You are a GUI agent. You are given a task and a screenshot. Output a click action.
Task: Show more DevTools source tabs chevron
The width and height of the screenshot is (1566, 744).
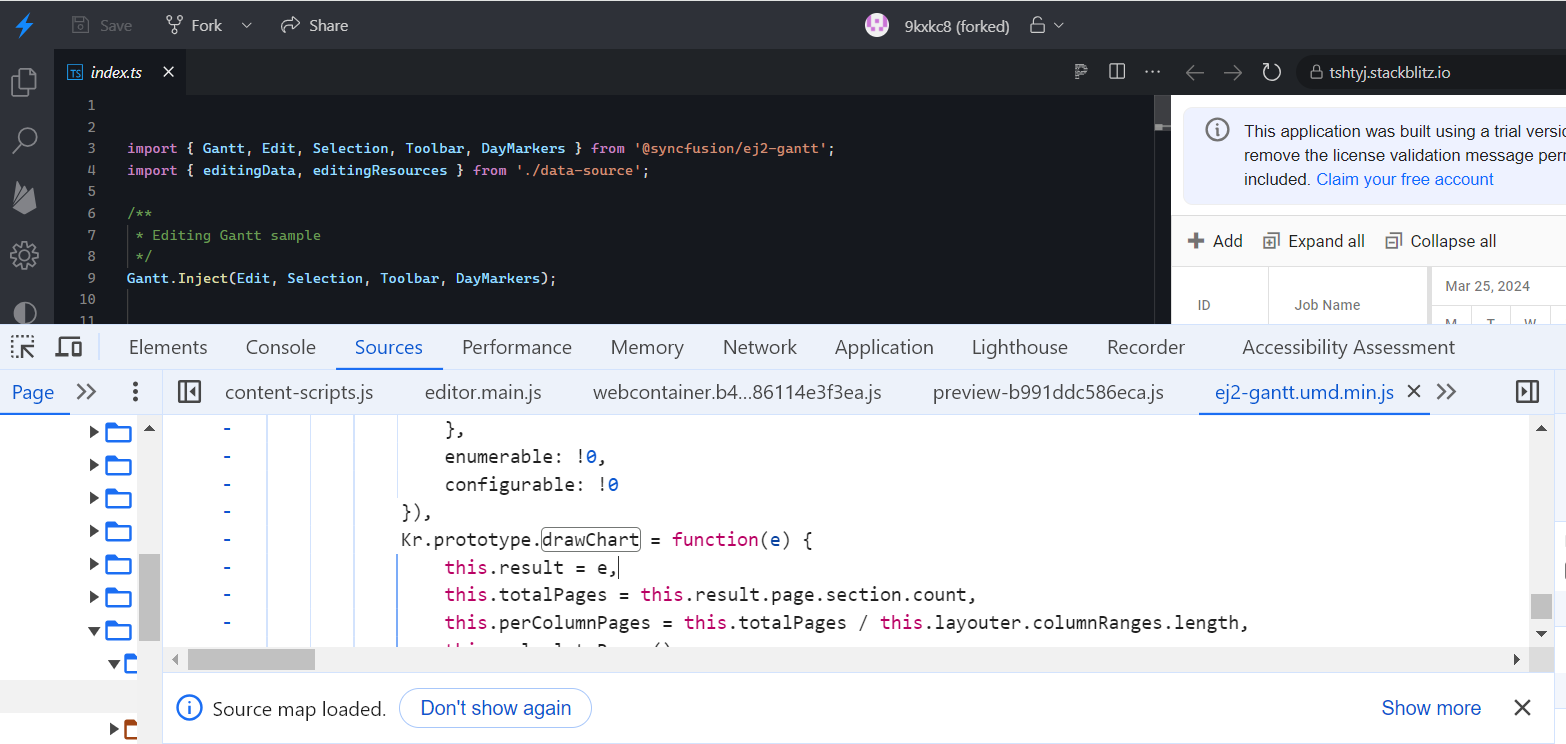point(1446,392)
